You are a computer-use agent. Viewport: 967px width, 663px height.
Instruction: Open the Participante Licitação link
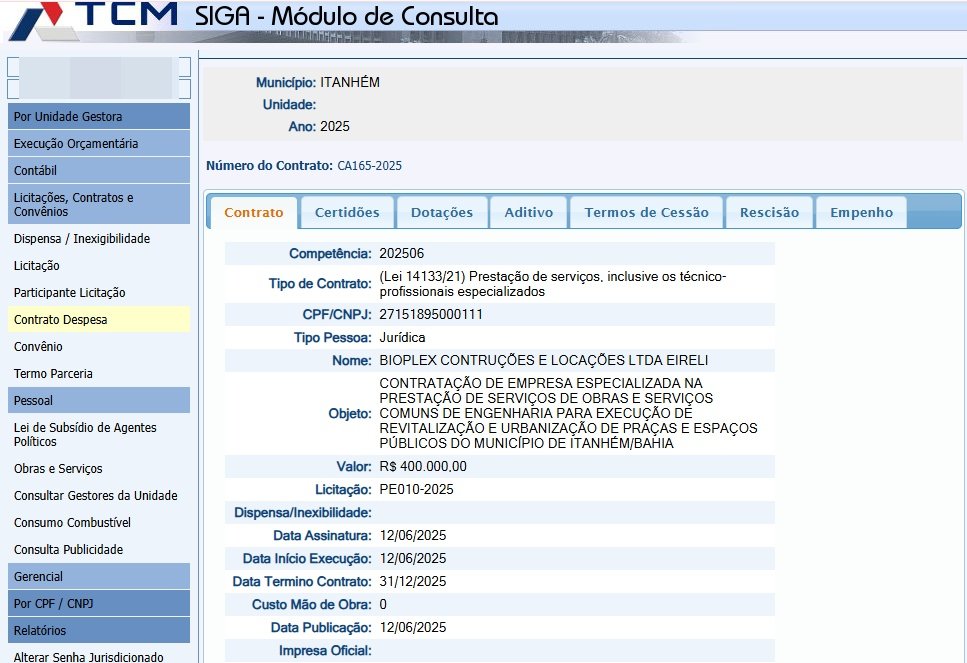70,293
